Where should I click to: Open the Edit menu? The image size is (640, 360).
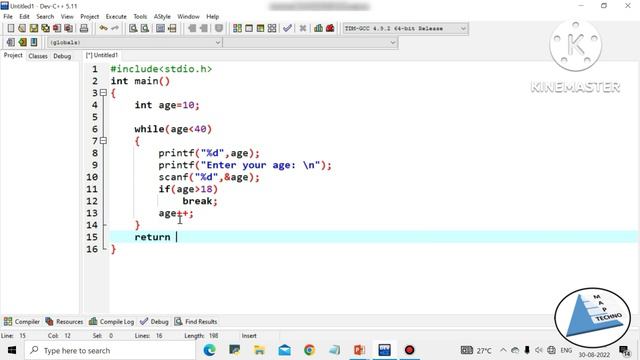click(x=24, y=16)
